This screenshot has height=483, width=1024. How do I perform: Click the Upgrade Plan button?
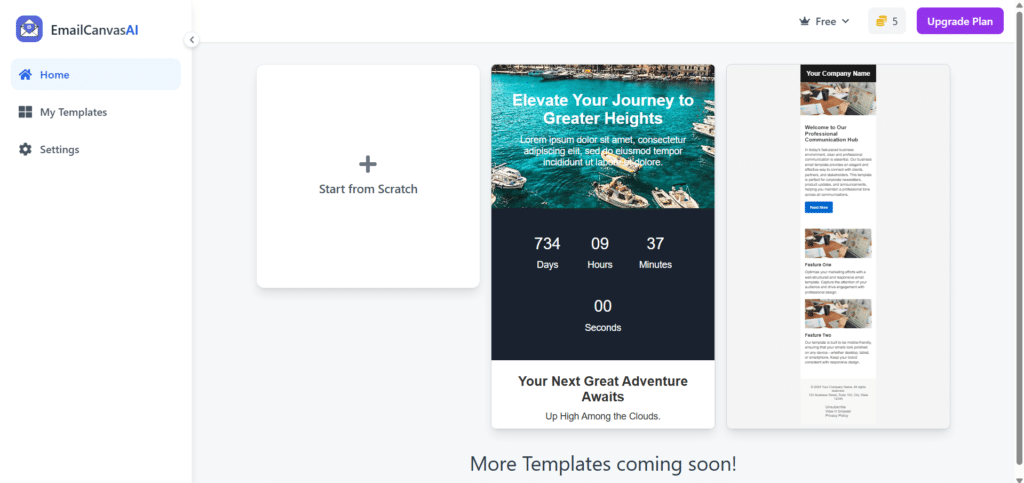[x=960, y=22]
